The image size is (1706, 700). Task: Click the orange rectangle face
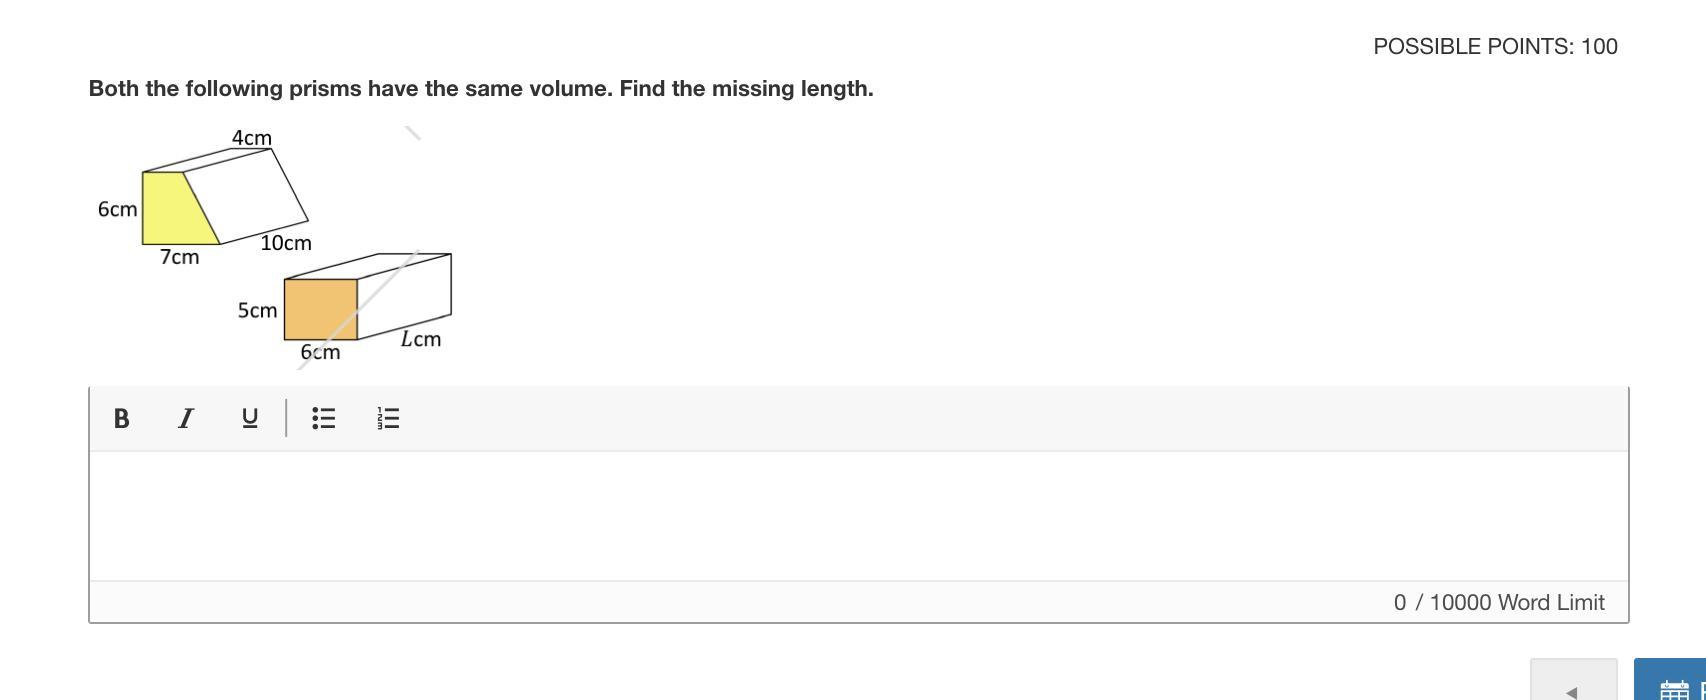pos(321,309)
